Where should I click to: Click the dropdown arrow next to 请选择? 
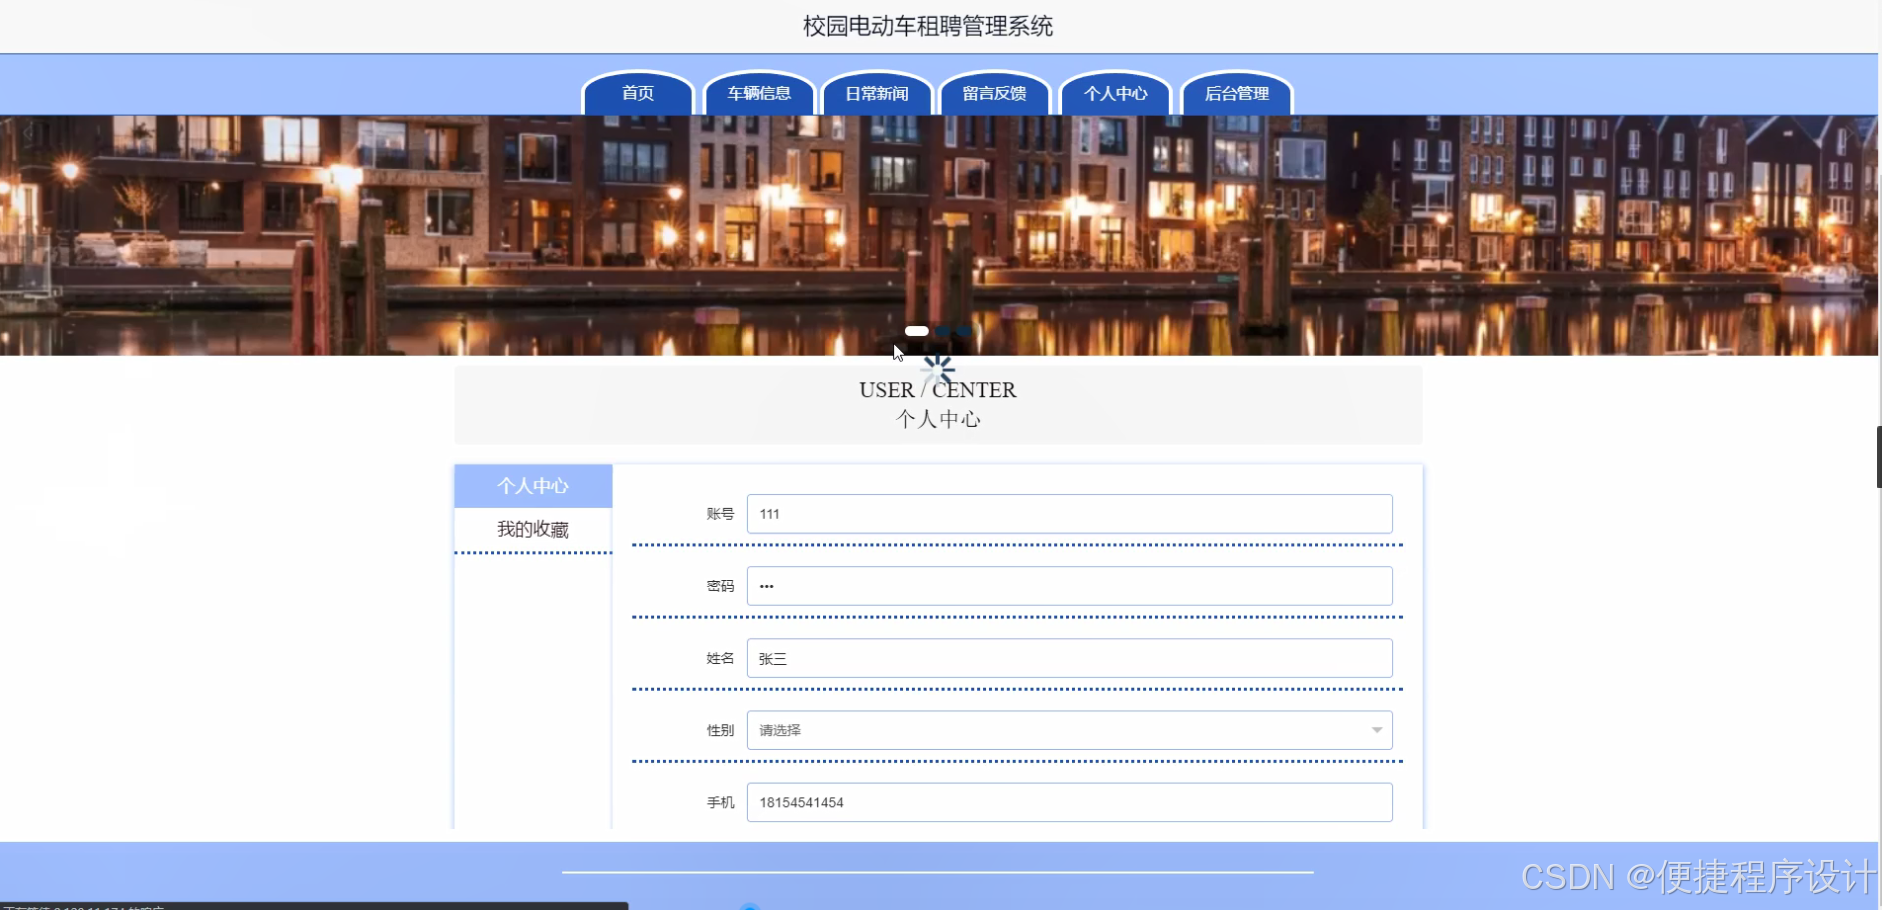point(1377,730)
